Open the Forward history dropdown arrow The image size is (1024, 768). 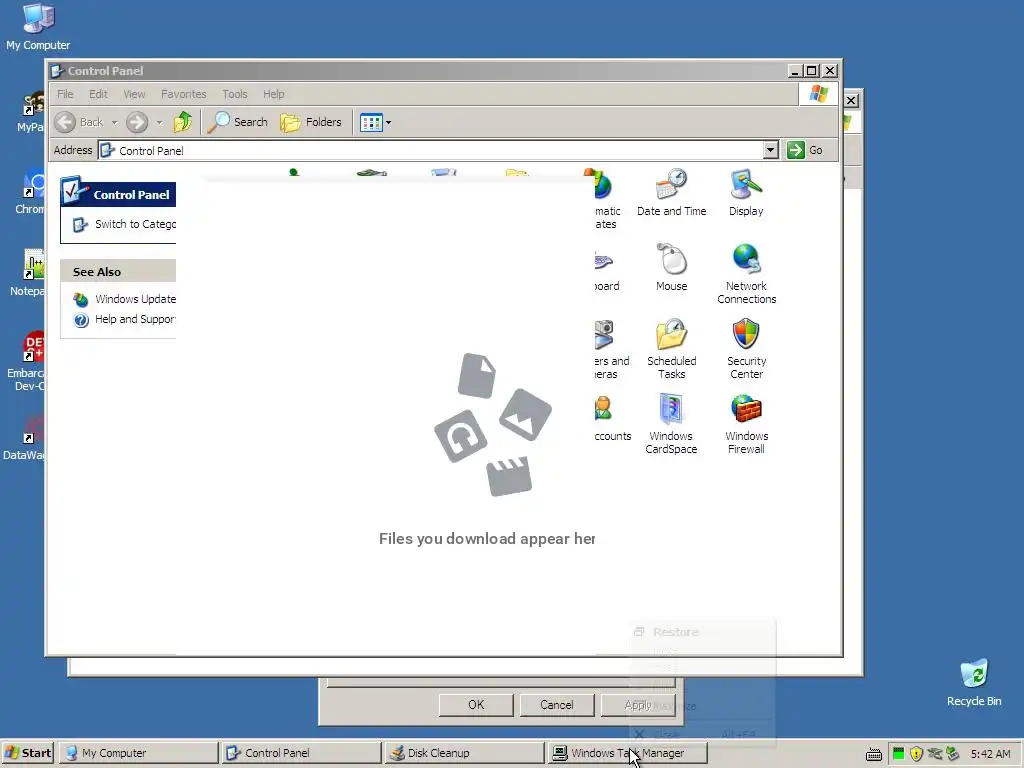tap(159, 122)
